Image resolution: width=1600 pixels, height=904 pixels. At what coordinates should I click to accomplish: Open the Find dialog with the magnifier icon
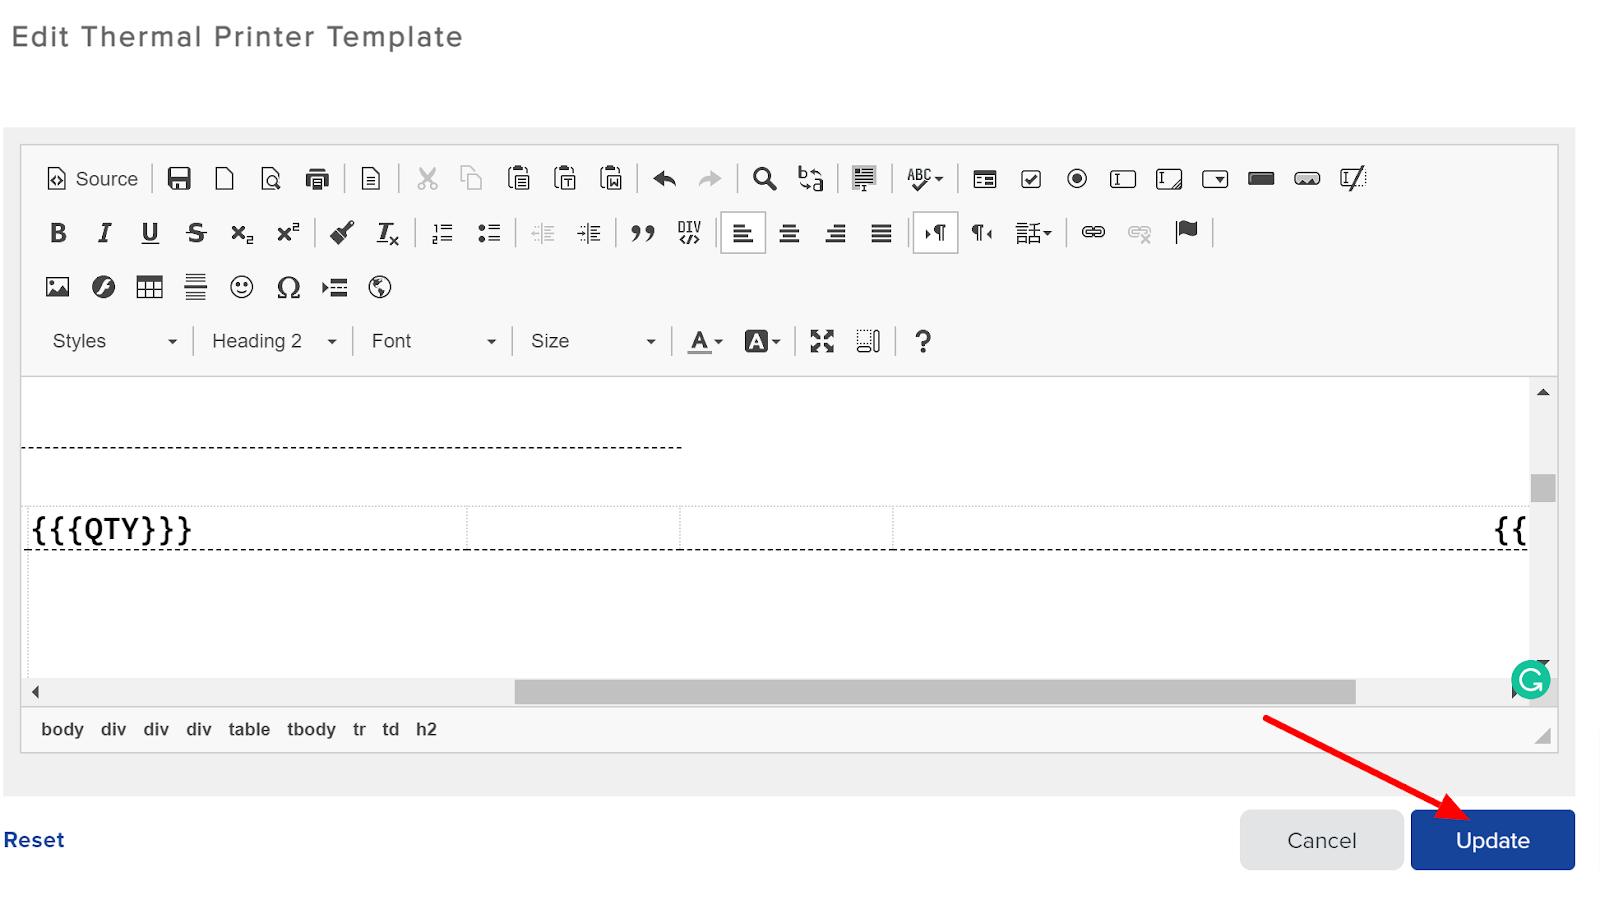pyautogui.click(x=763, y=179)
